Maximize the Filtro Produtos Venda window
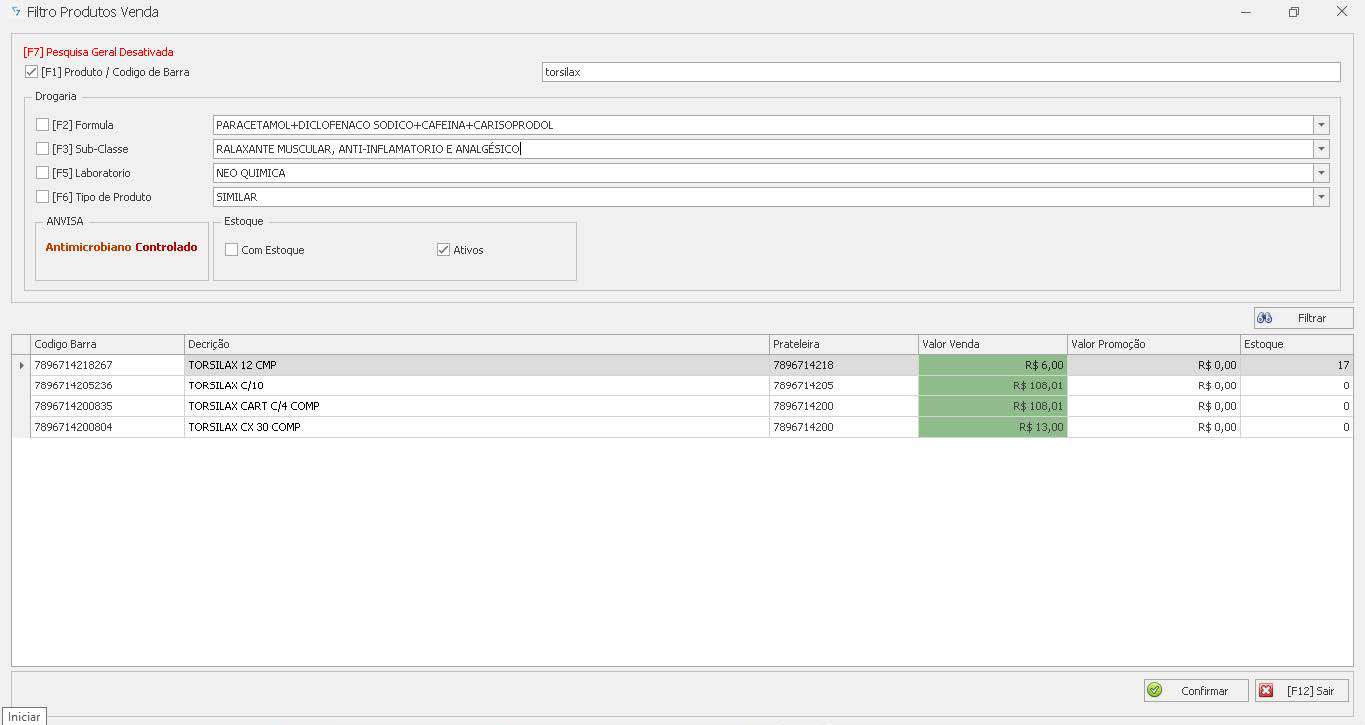Viewport: 1365px width, 725px height. (x=1293, y=12)
